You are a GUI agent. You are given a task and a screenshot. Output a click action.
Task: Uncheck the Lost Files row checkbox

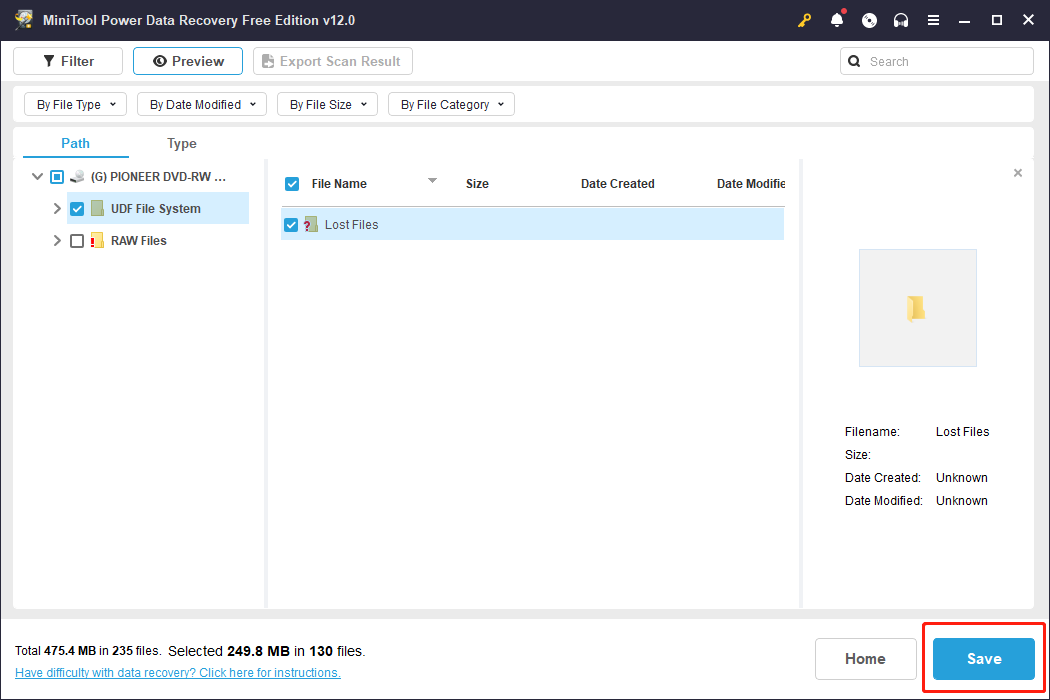pyautogui.click(x=291, y=225)
